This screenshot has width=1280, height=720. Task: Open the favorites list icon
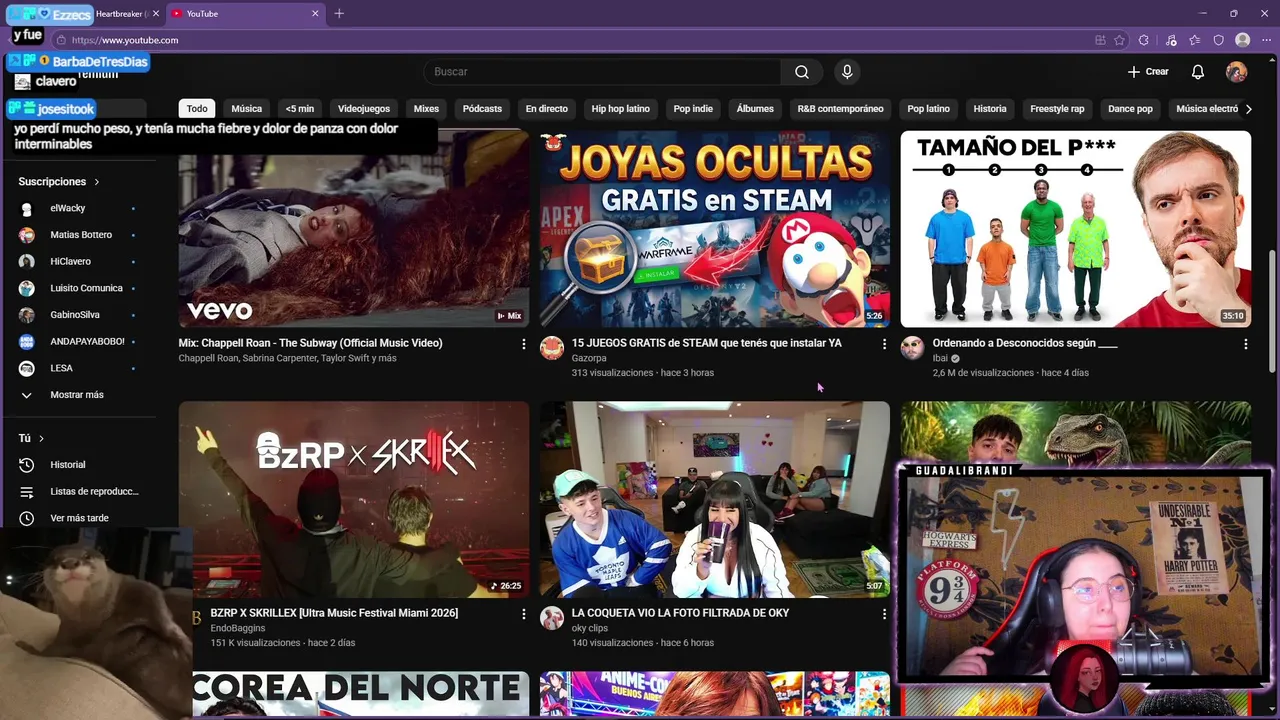(1195, 40)
